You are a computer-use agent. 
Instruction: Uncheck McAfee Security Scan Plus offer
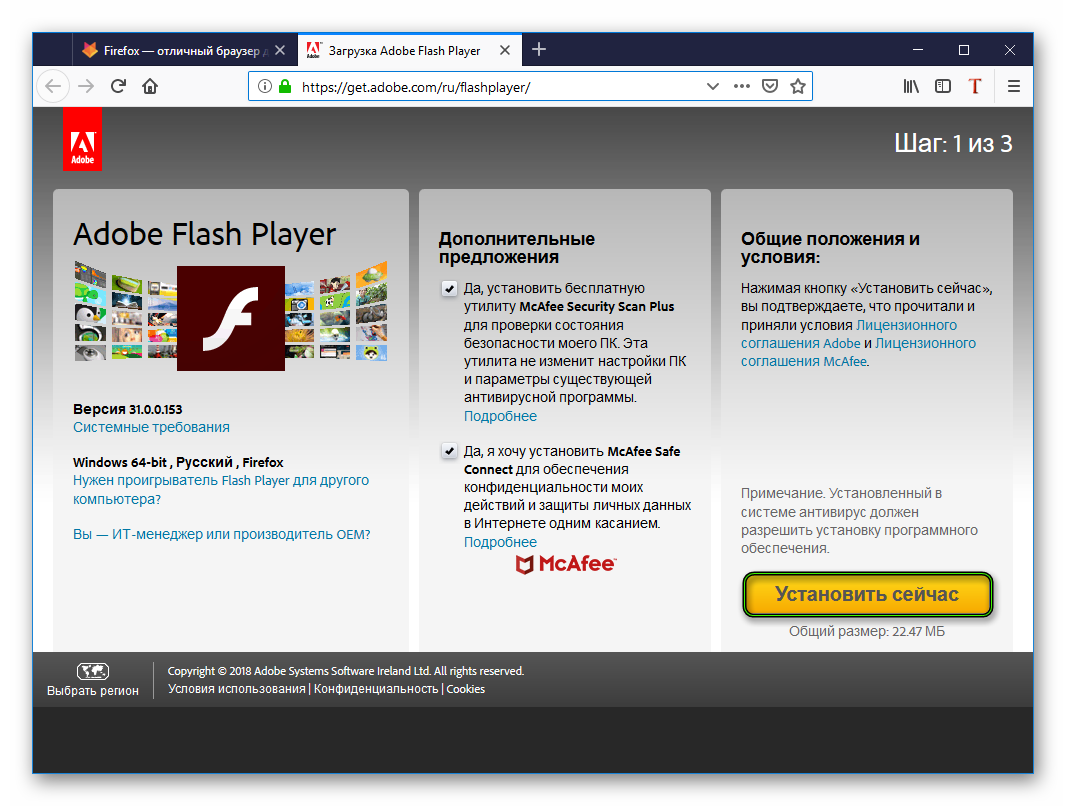pyautogui.click(x=449, y=289)
